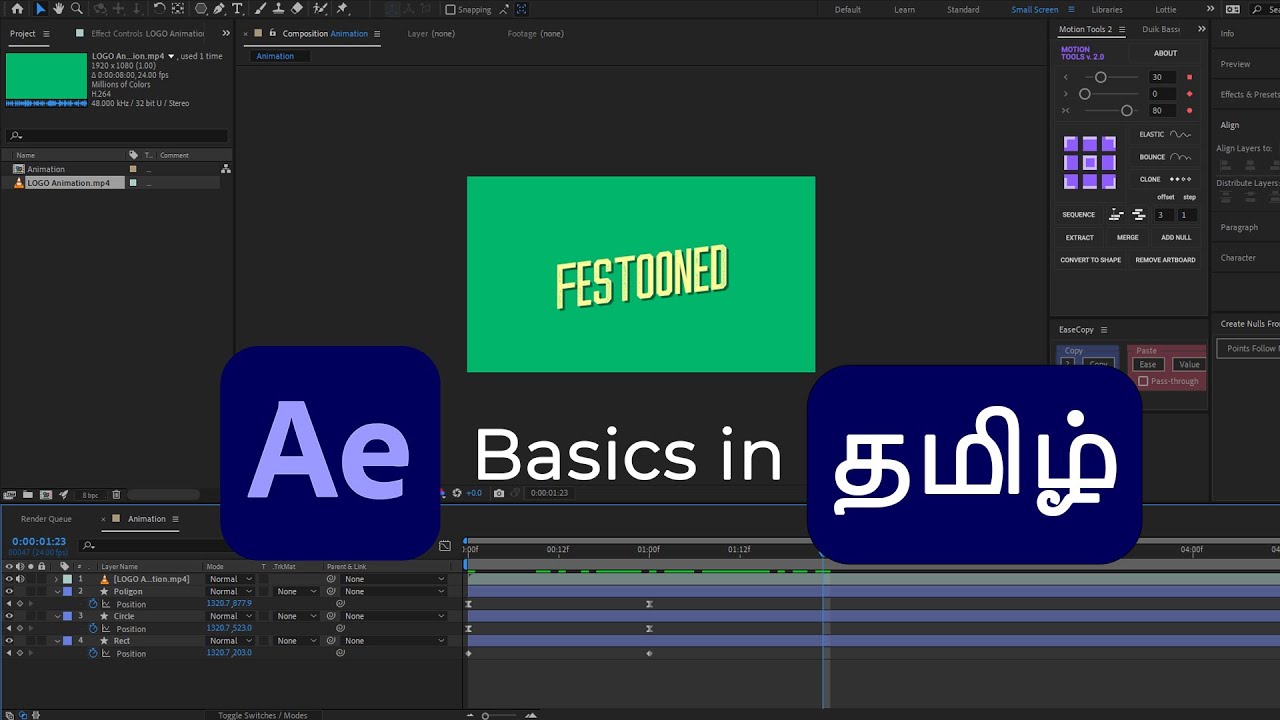The height and width of the screenshot is (720, 1280).
Task: Open the Render Queue tab
Action: [46, 519]
